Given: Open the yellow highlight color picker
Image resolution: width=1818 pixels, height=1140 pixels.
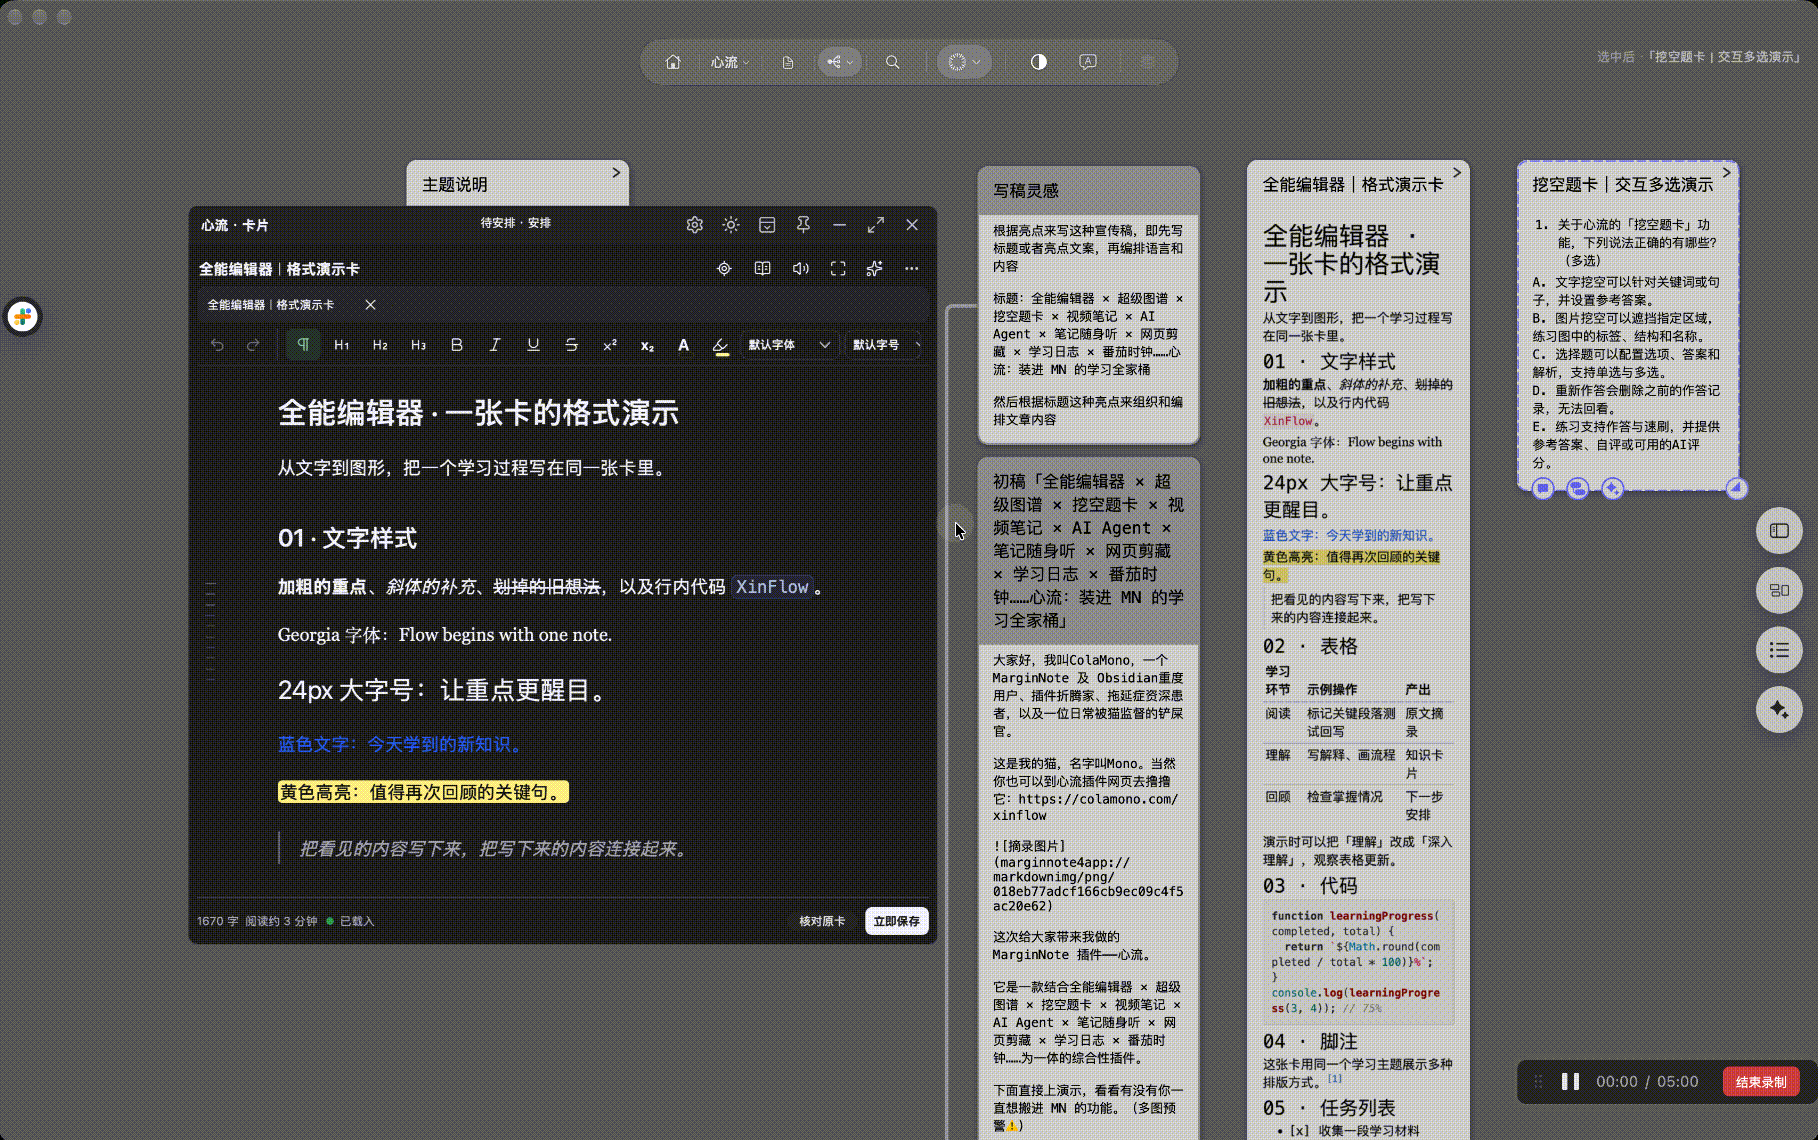Looking at the screenshot, I should (720, 346).
